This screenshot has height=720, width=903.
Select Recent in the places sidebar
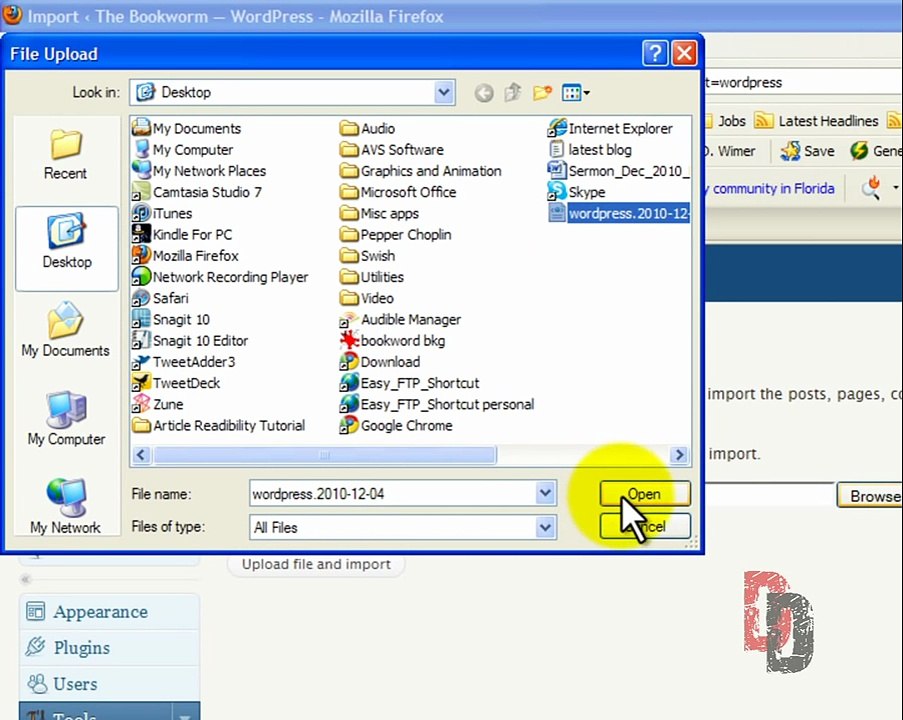65,154
